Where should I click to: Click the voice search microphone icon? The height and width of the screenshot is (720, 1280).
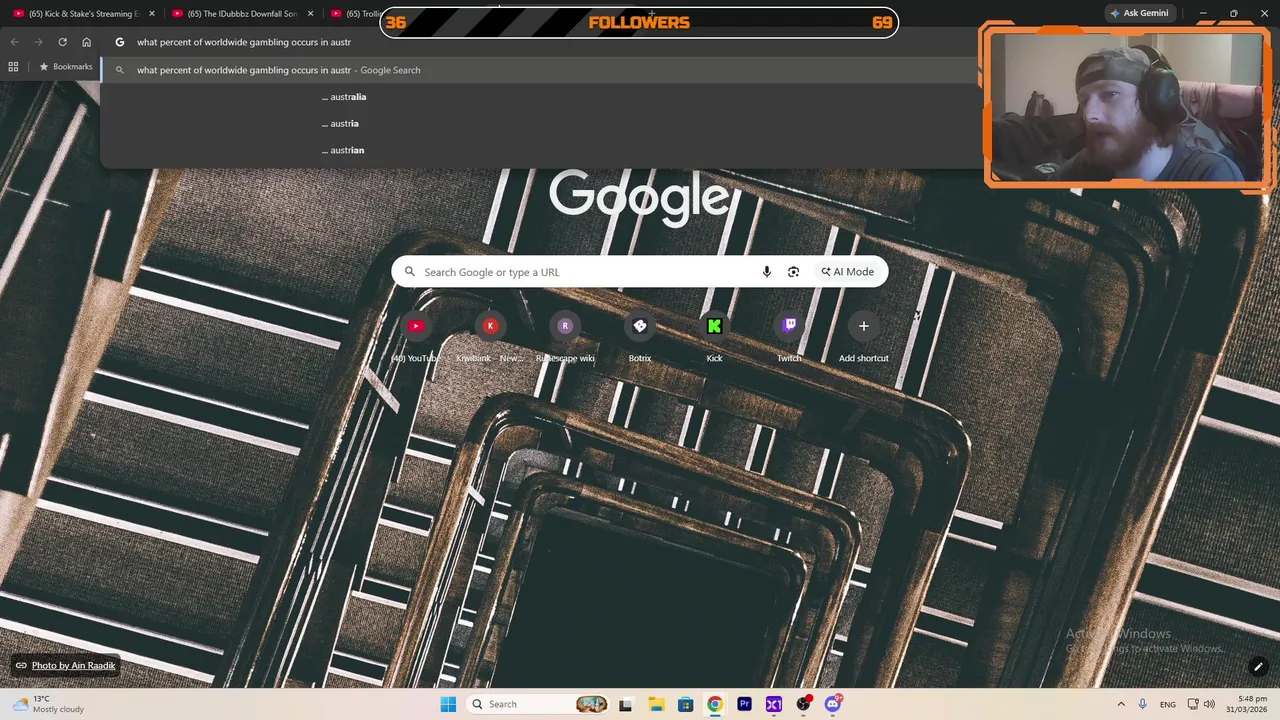tap(767, 272)
